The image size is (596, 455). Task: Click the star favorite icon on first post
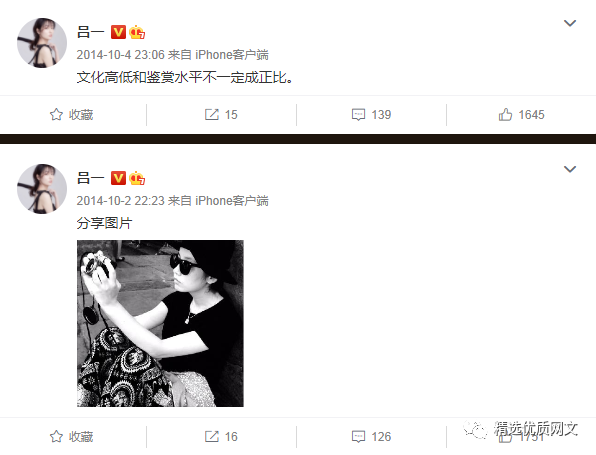(56, 114)
